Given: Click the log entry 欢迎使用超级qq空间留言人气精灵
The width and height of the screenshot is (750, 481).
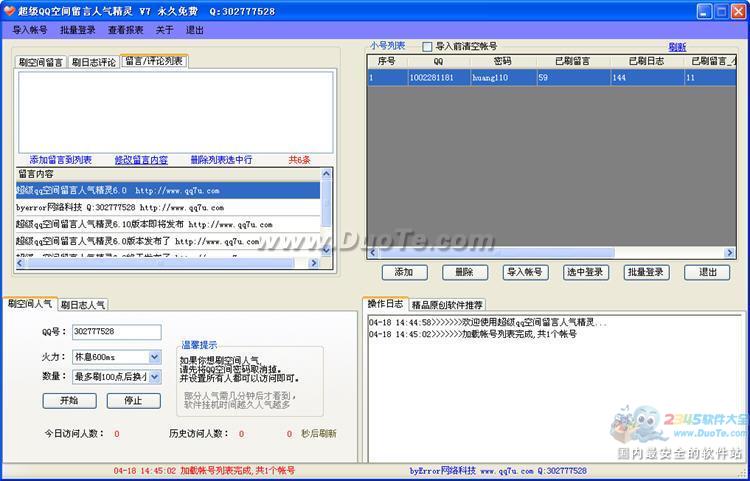Looking at the screenshot, I should coord(488,323).
